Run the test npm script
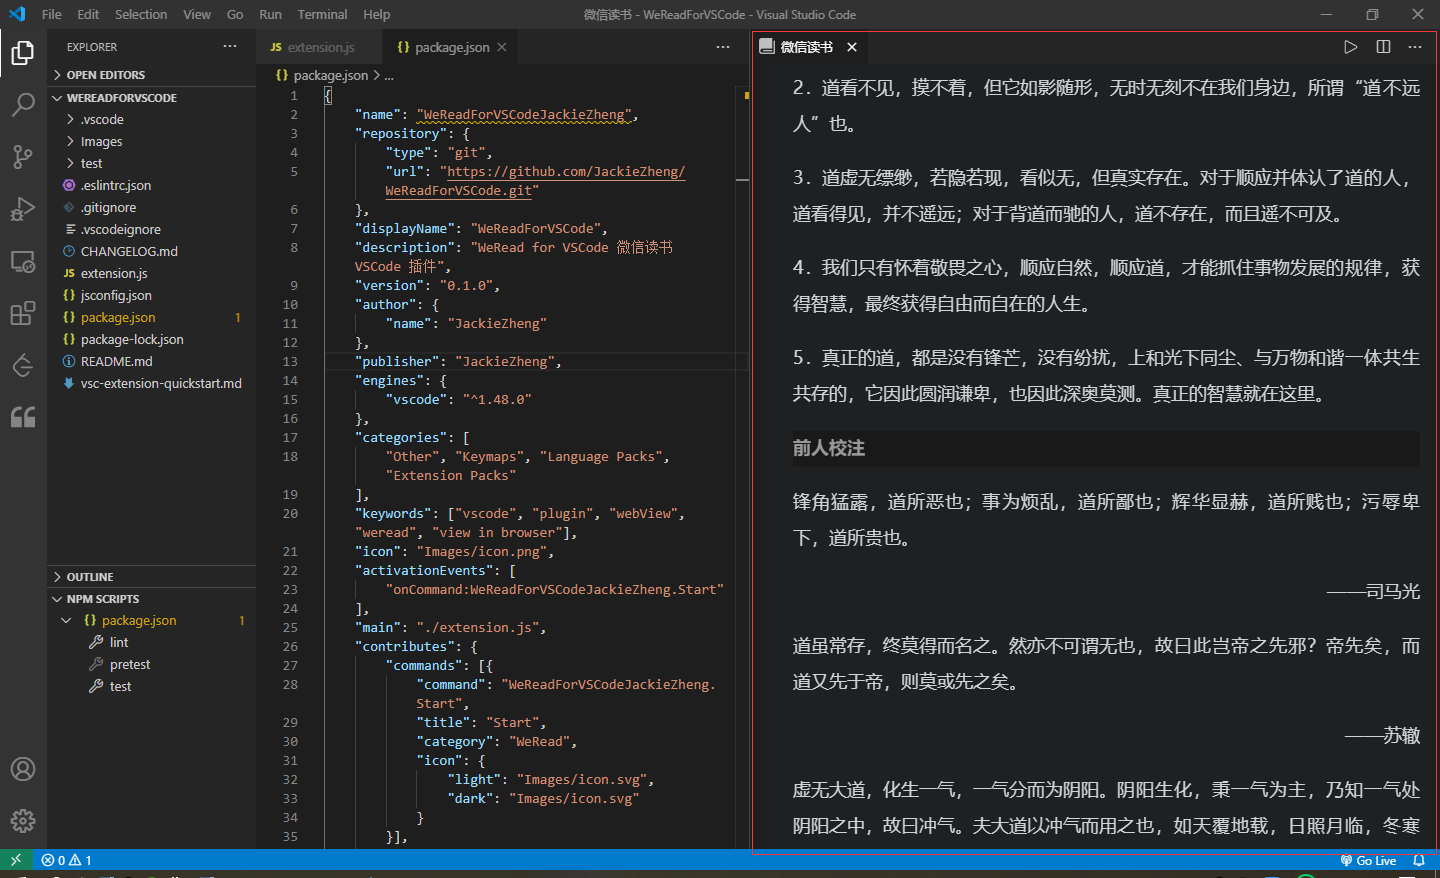The height and width of the screenshot is (878, 1440). coord(120,686)
